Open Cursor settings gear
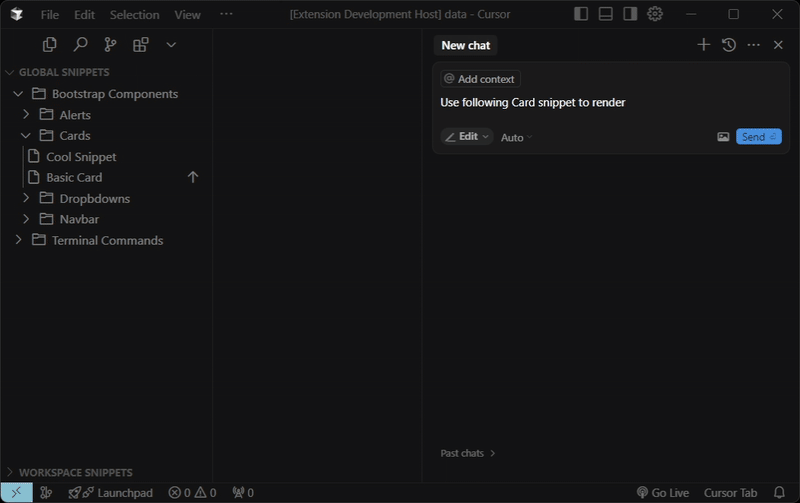 [655, 14]
